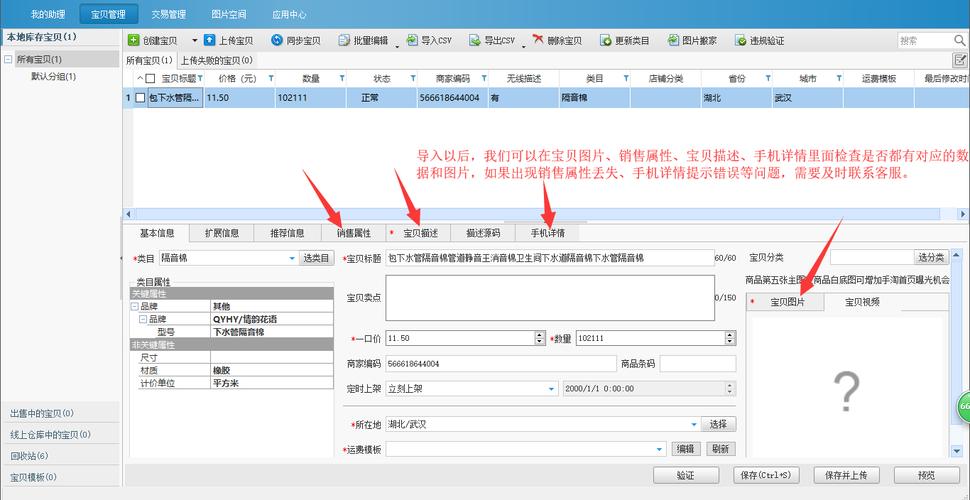Expand the 所在地 location dropdown
The width and height of the screenshot is (970, 500).
[x=693, y=424]
